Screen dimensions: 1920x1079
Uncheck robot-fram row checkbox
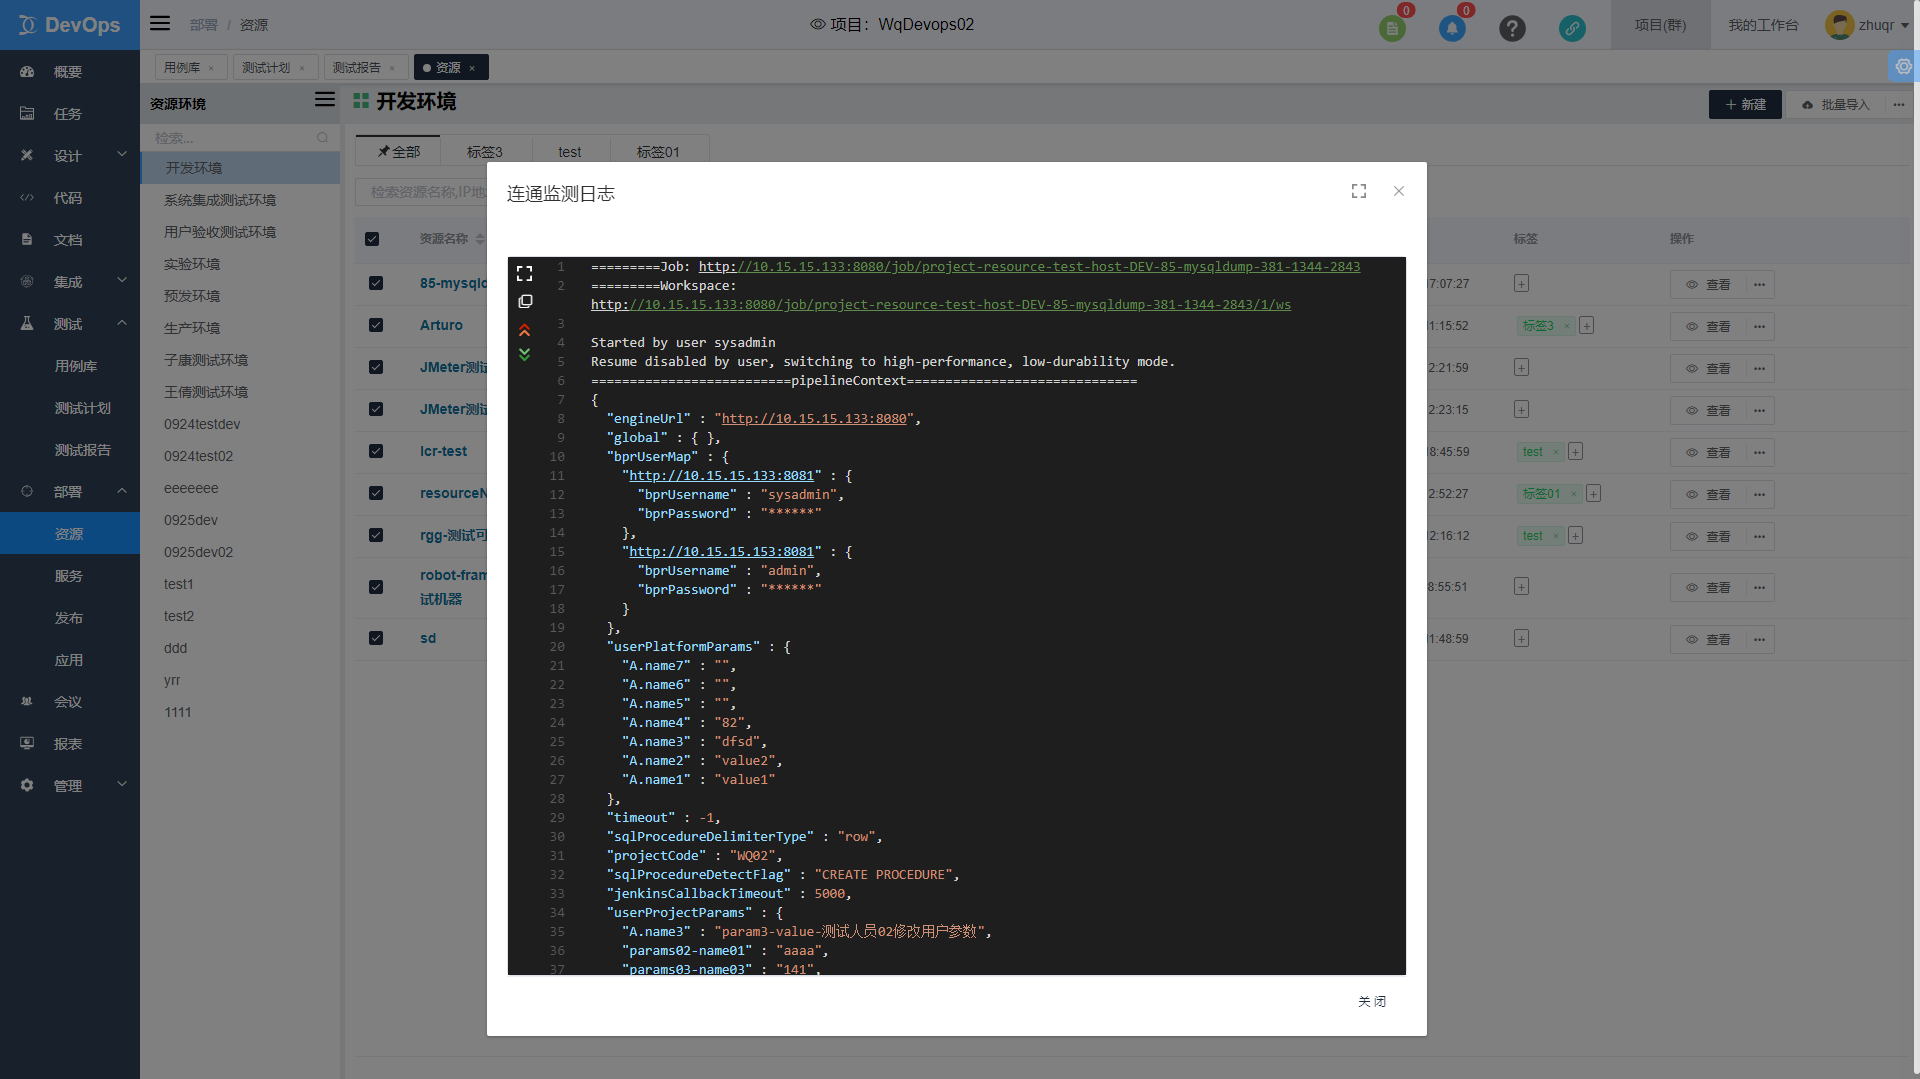(376, 587)
